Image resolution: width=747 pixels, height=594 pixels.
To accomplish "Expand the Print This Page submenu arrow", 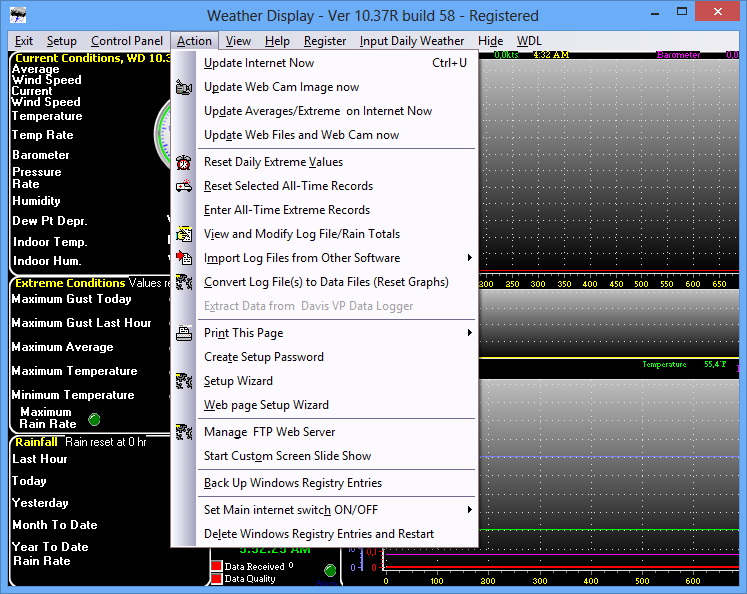I will click(x=470, y=332).
